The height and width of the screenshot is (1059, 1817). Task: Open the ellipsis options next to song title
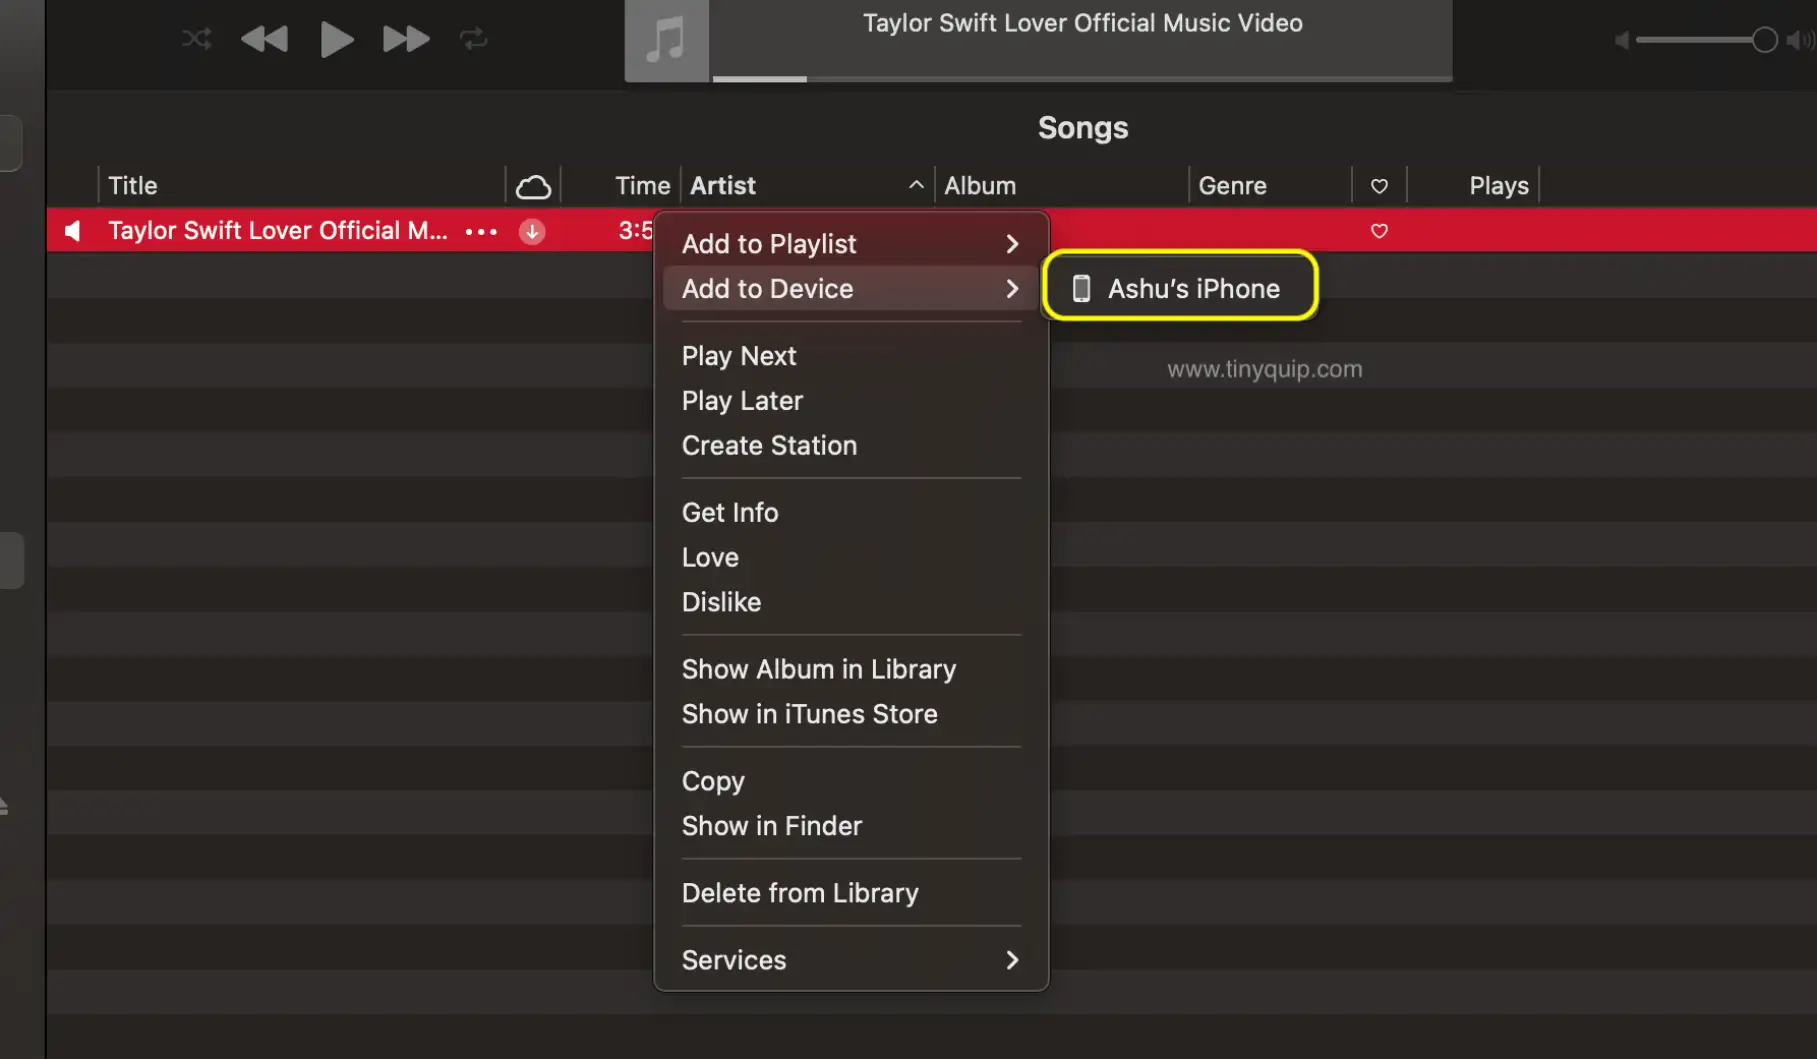coord(481,231)
